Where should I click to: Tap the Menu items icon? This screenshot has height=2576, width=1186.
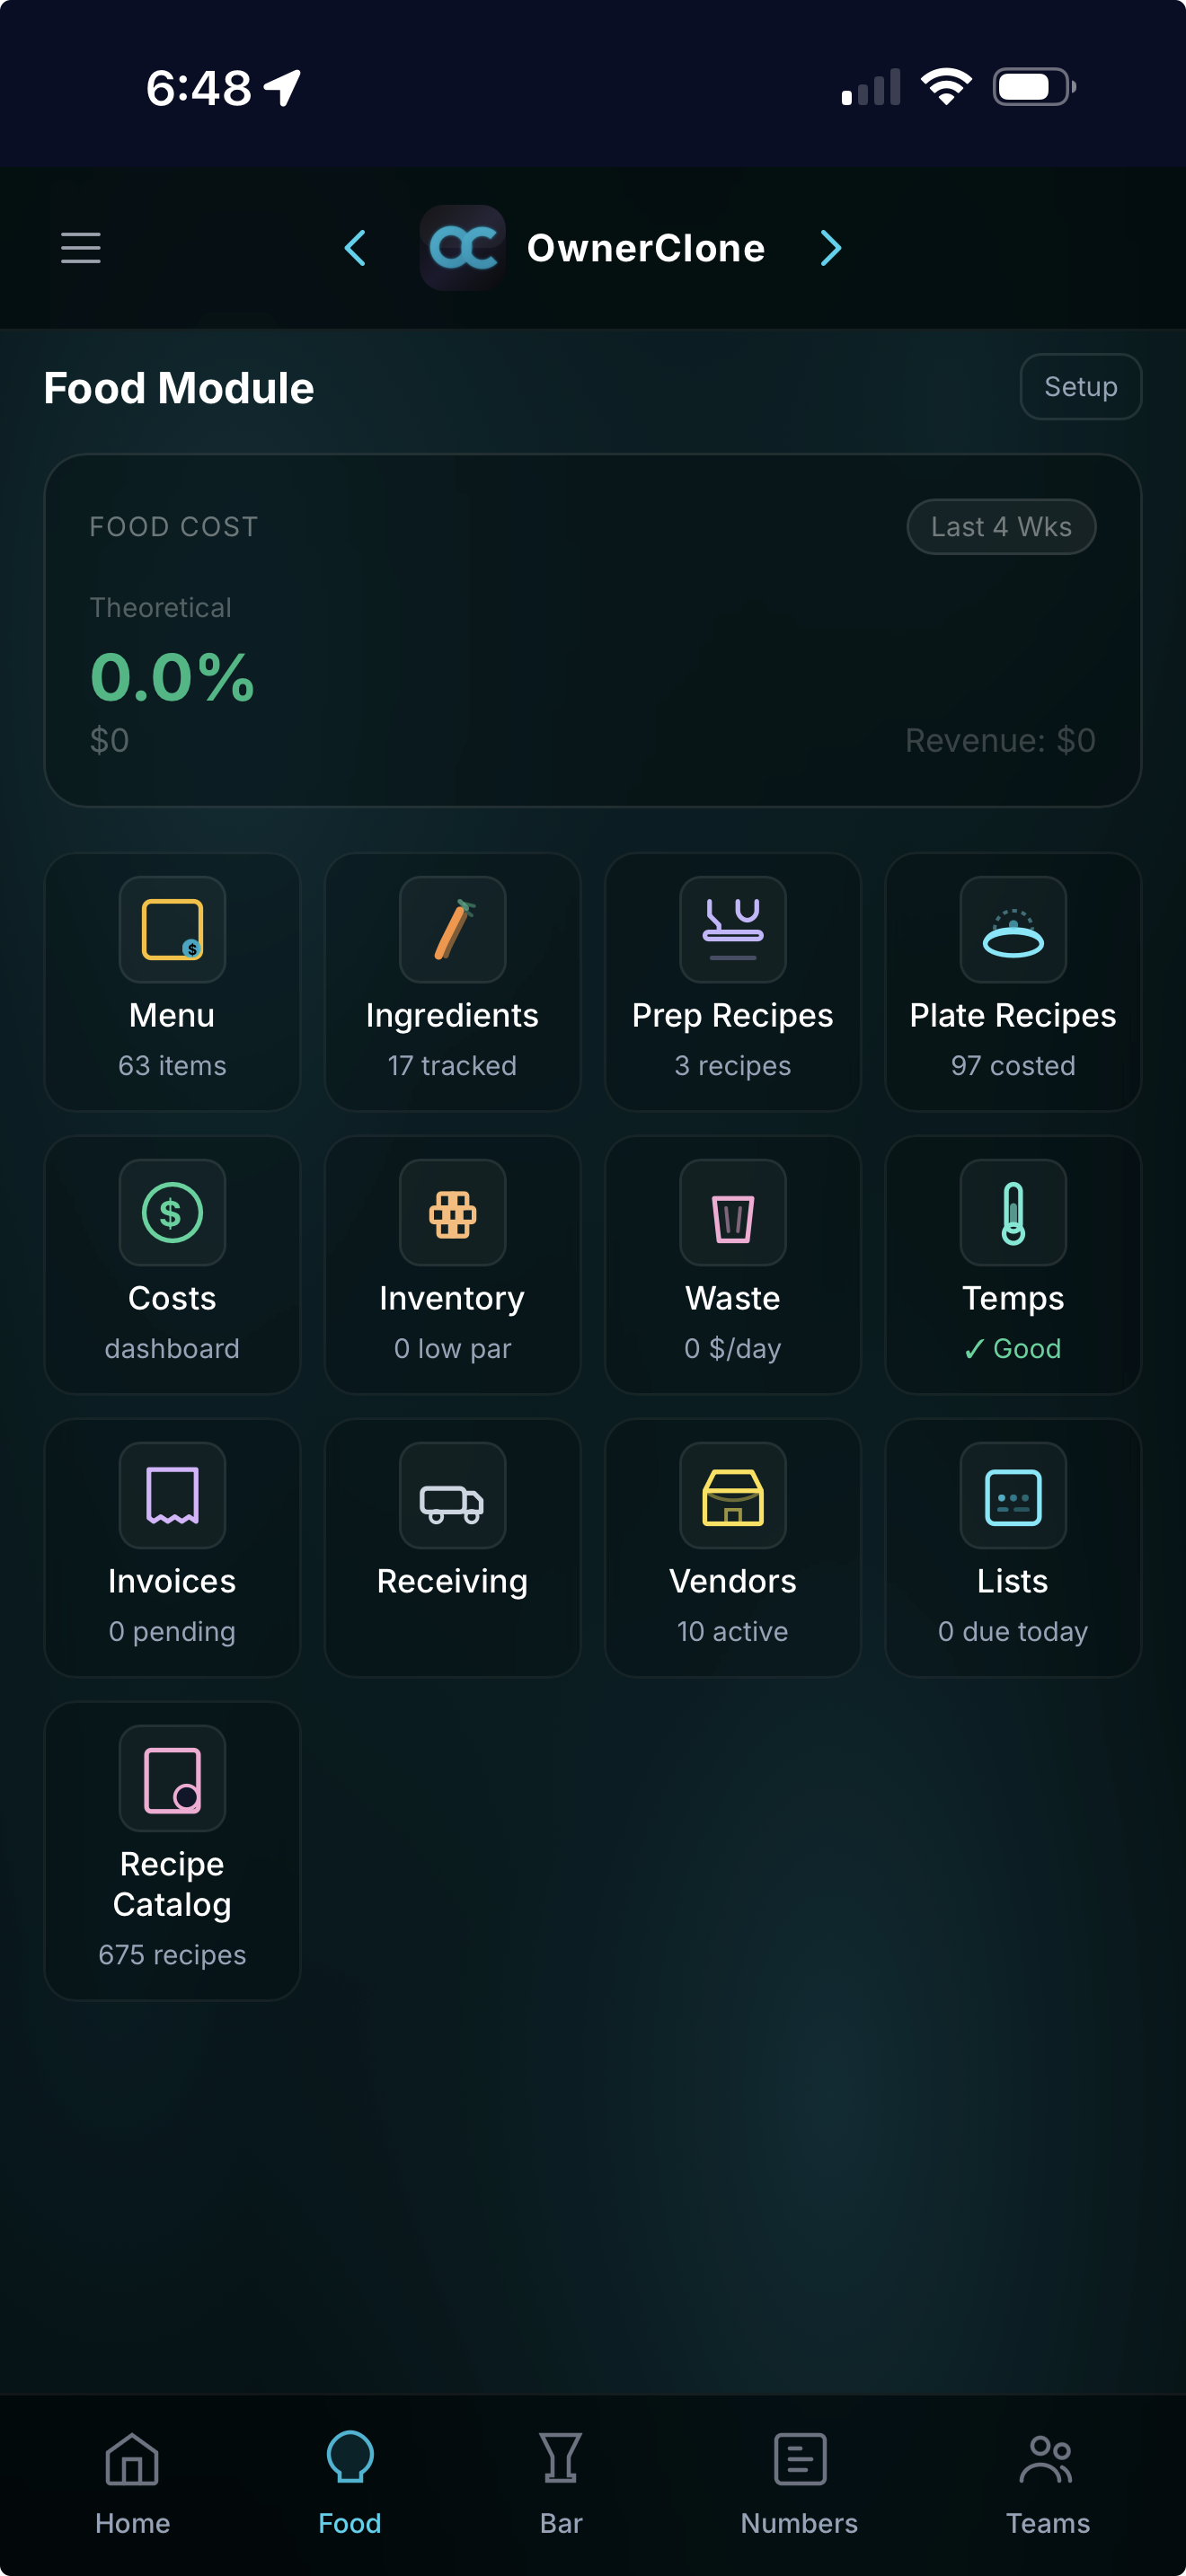pos(172,930)
